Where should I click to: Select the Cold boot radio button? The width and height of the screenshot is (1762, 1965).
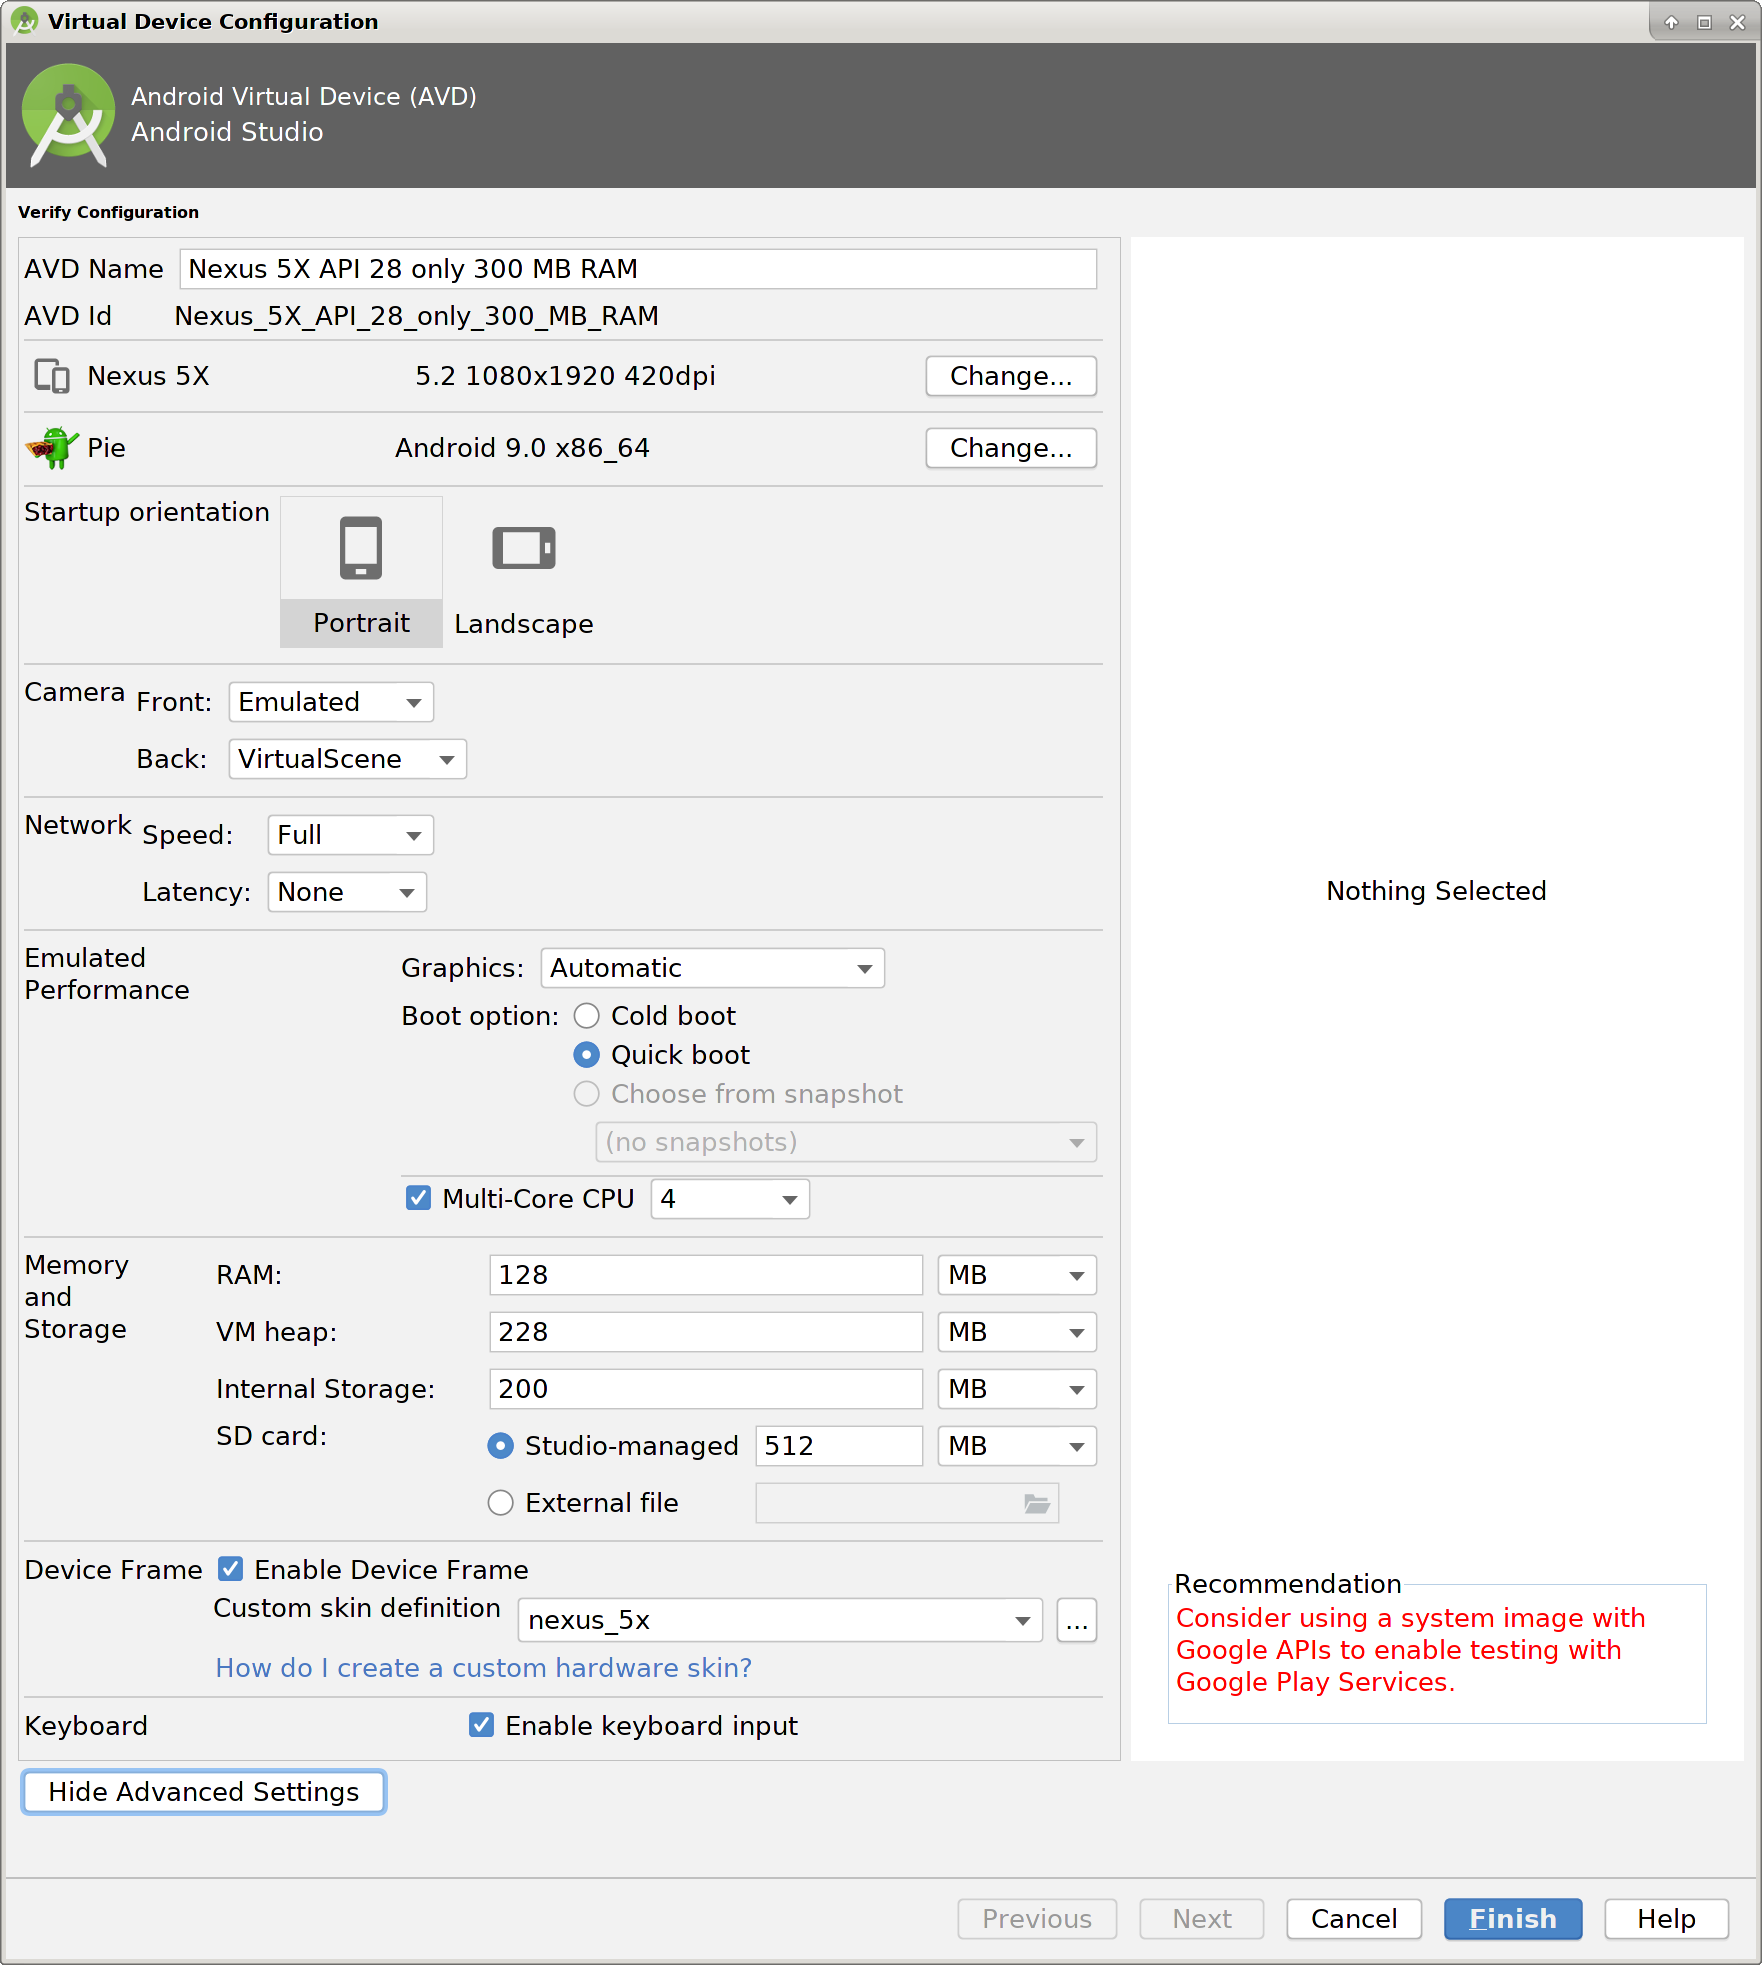click(587, 1015)
